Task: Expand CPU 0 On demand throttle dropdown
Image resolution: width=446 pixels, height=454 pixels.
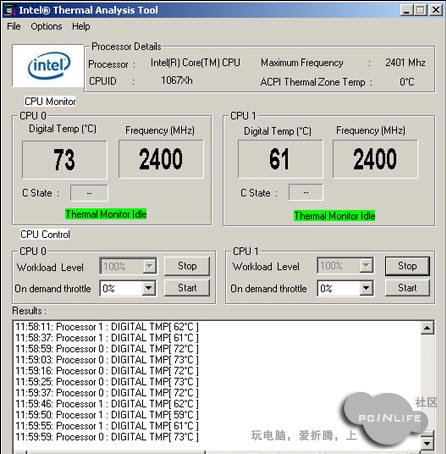Action: [x=149, y=288]
